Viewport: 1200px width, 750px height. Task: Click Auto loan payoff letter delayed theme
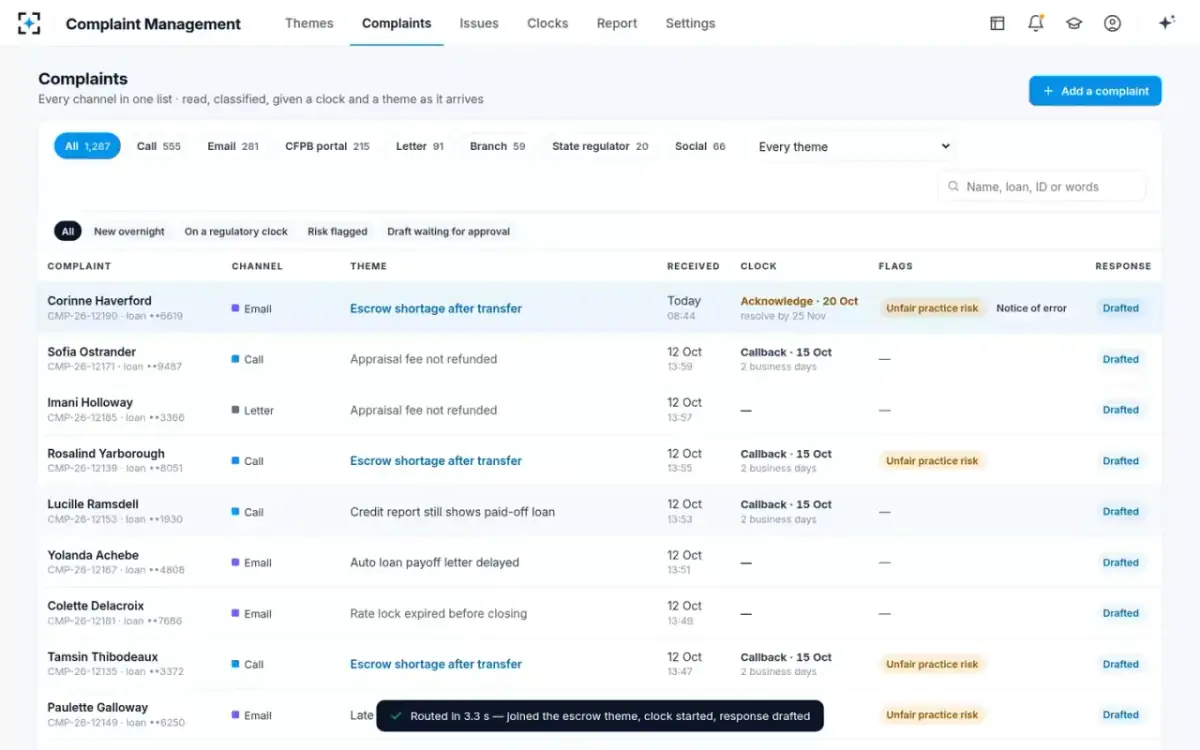tap(434, 563)
